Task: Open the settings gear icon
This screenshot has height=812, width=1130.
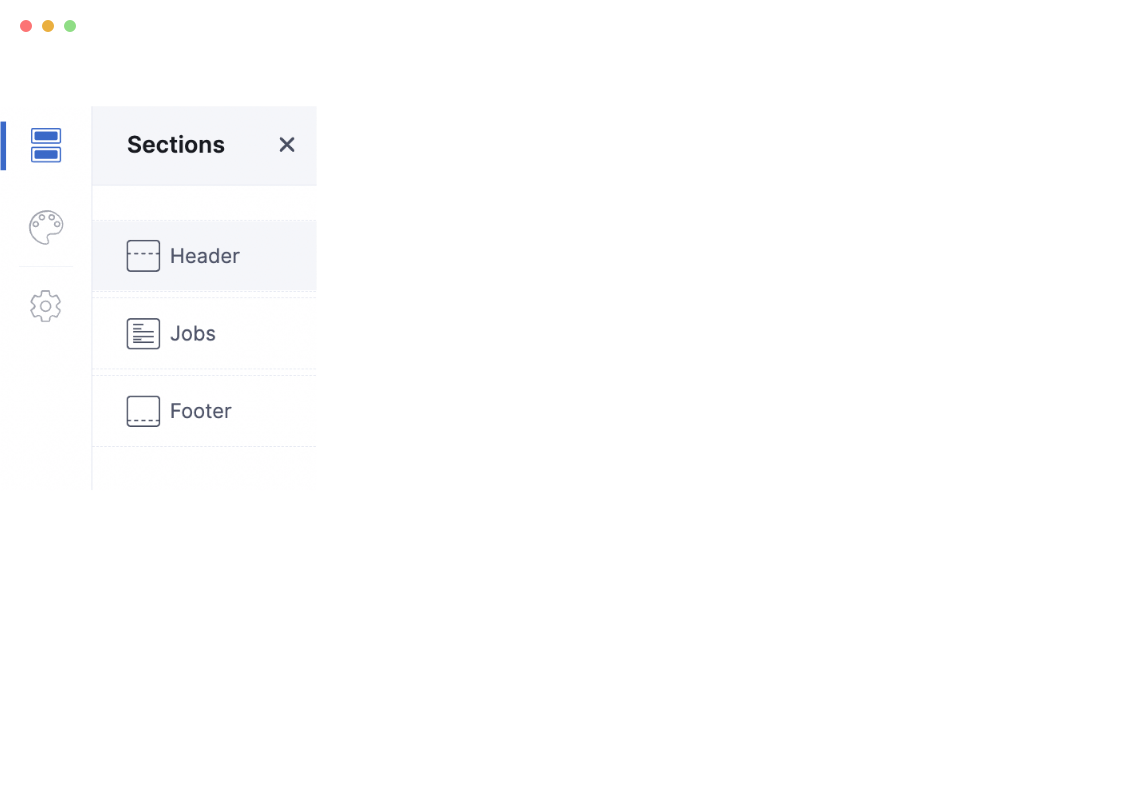Action: point(46,306)
